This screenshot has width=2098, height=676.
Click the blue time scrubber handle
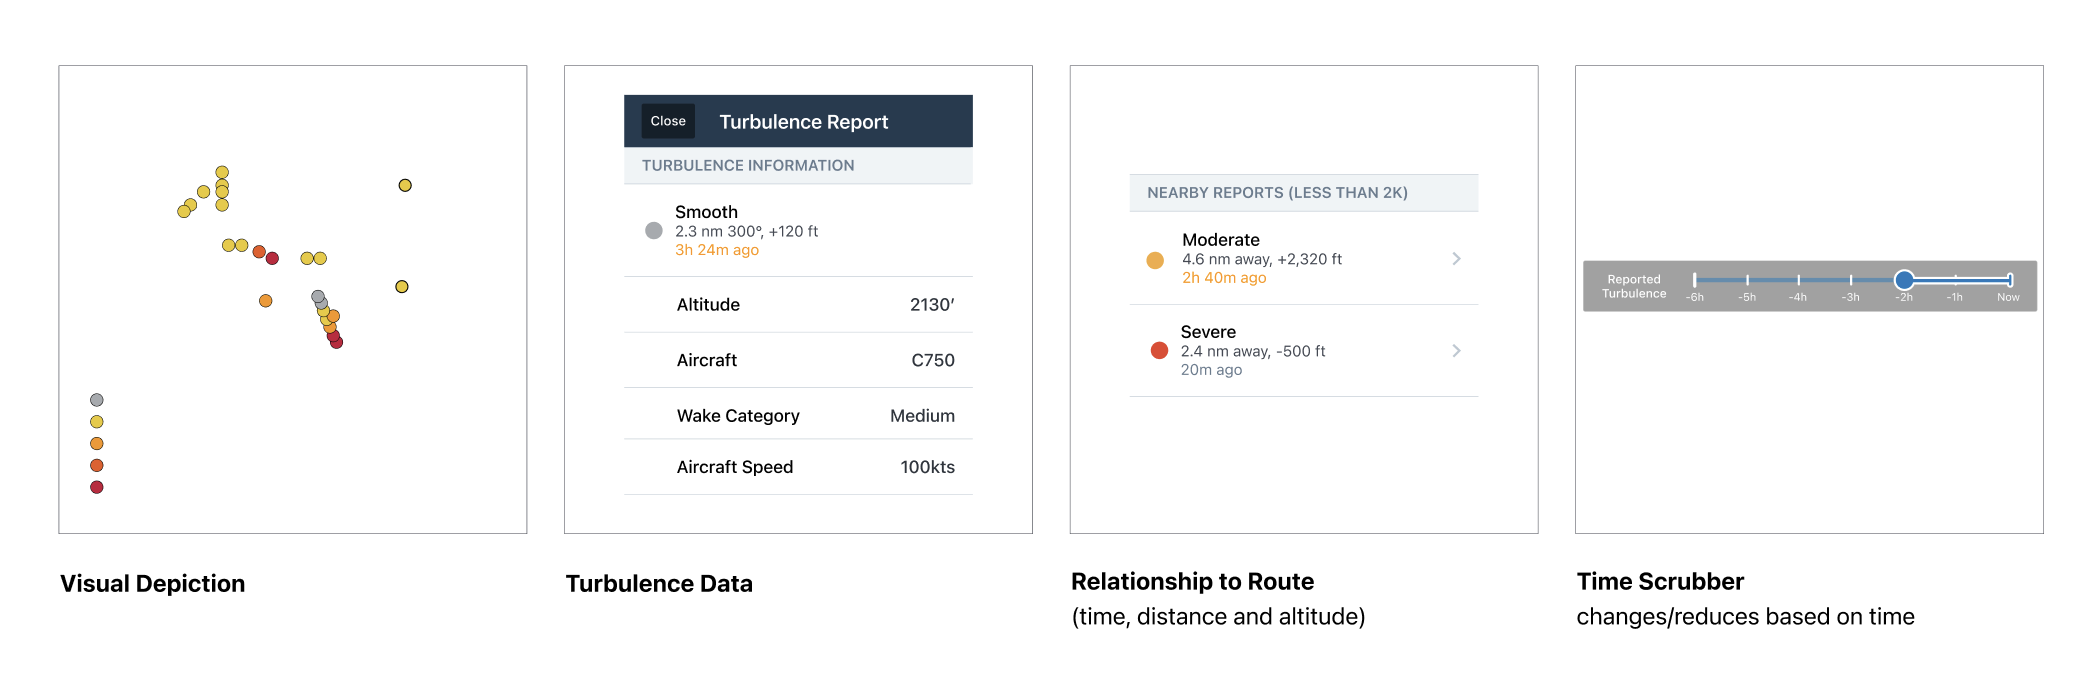click(x=1904, y=280)
